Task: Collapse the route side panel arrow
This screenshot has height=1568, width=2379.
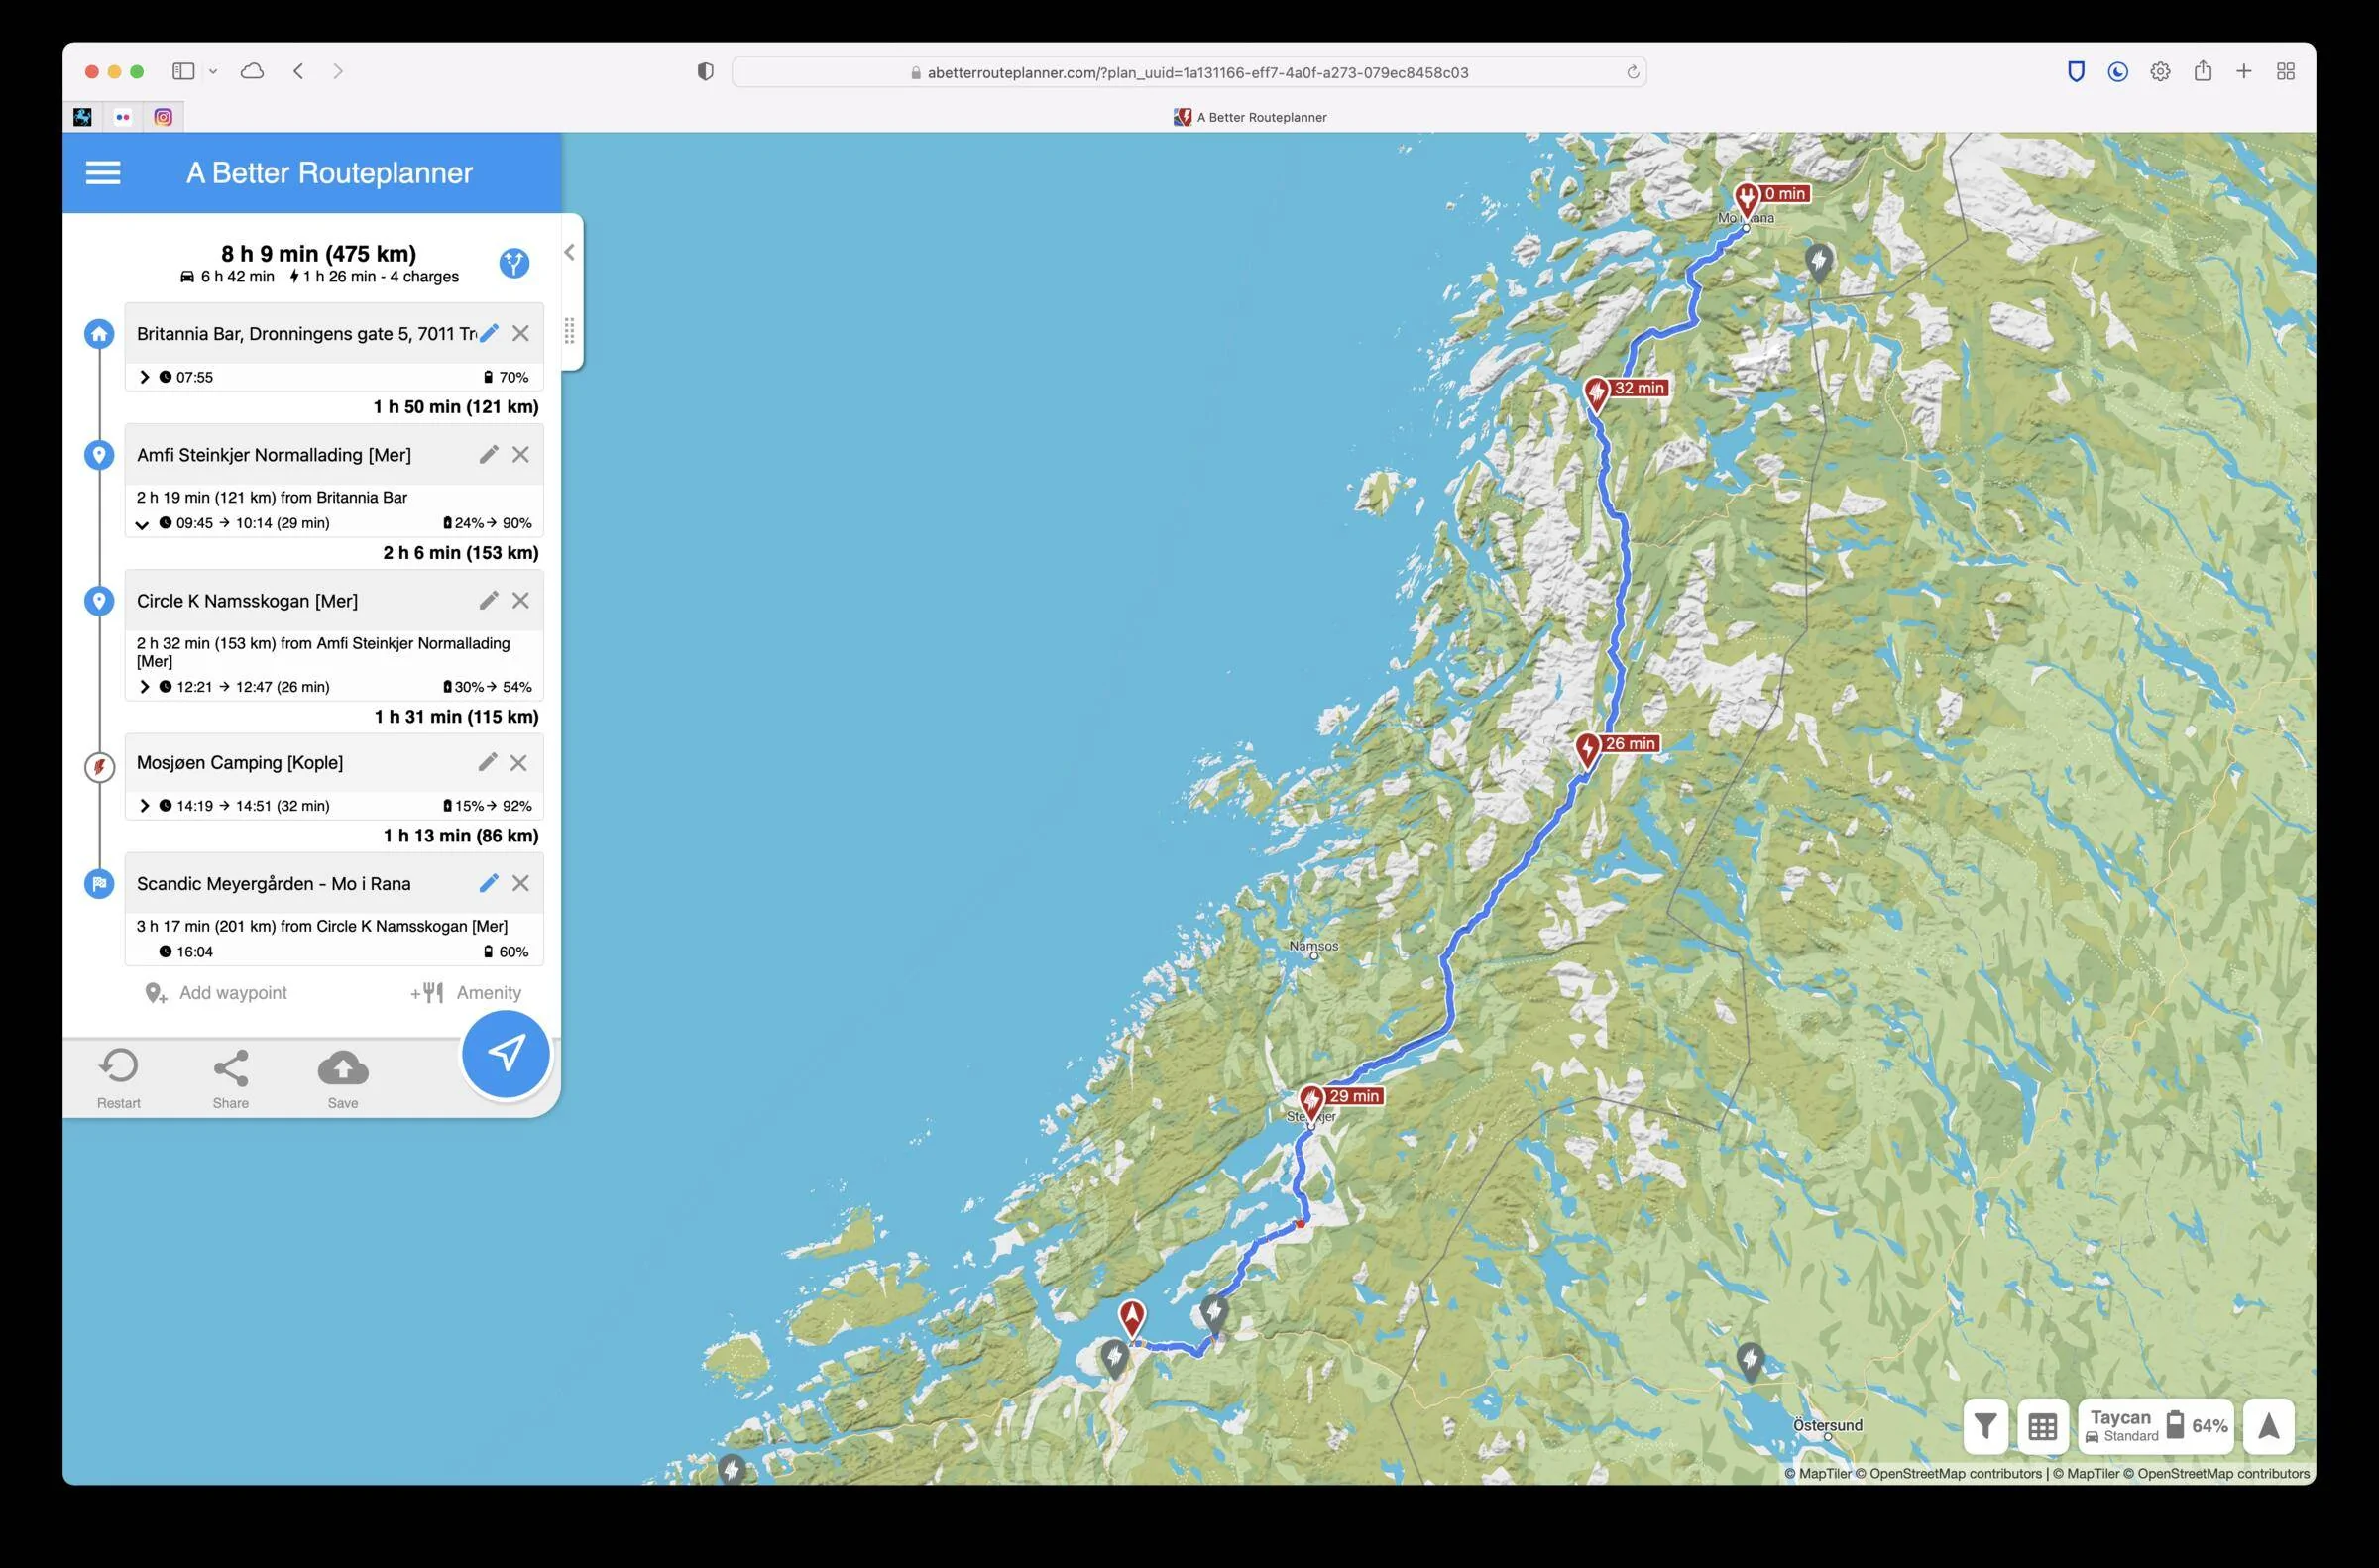Action: click(x=569, y=252)
